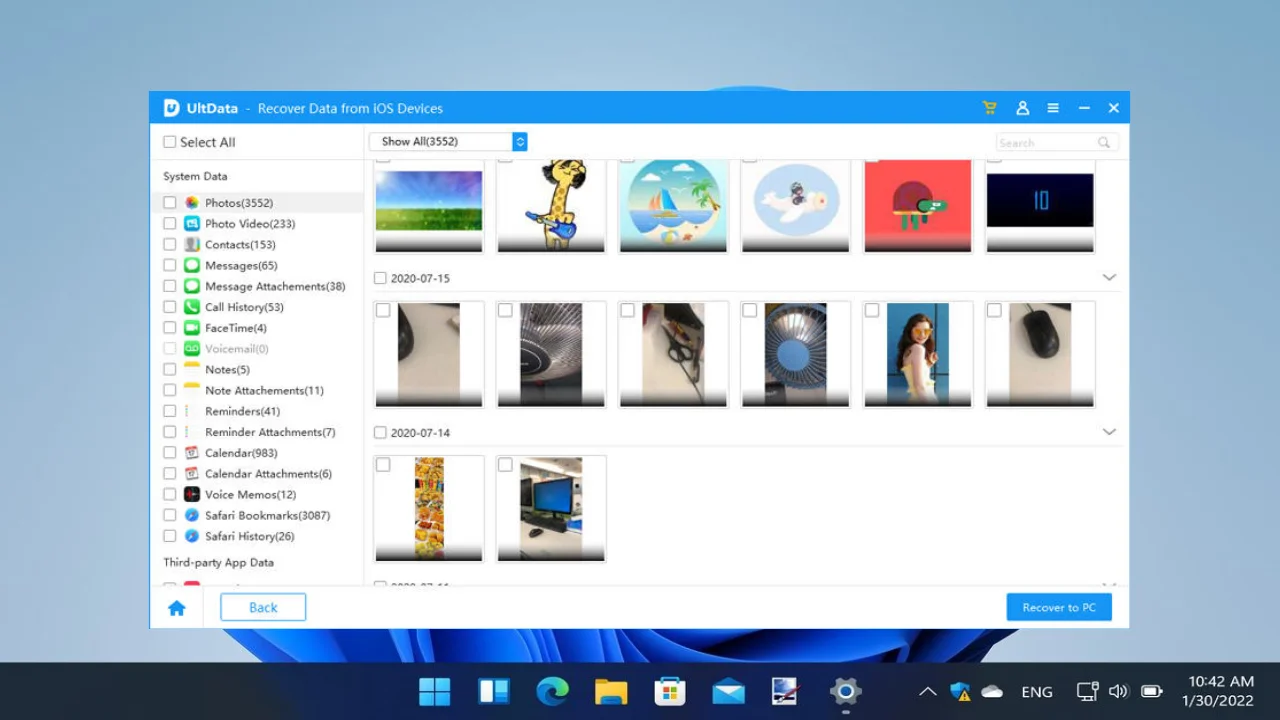Open the user account icon
1280x720 pixels.
point(1022,108)
